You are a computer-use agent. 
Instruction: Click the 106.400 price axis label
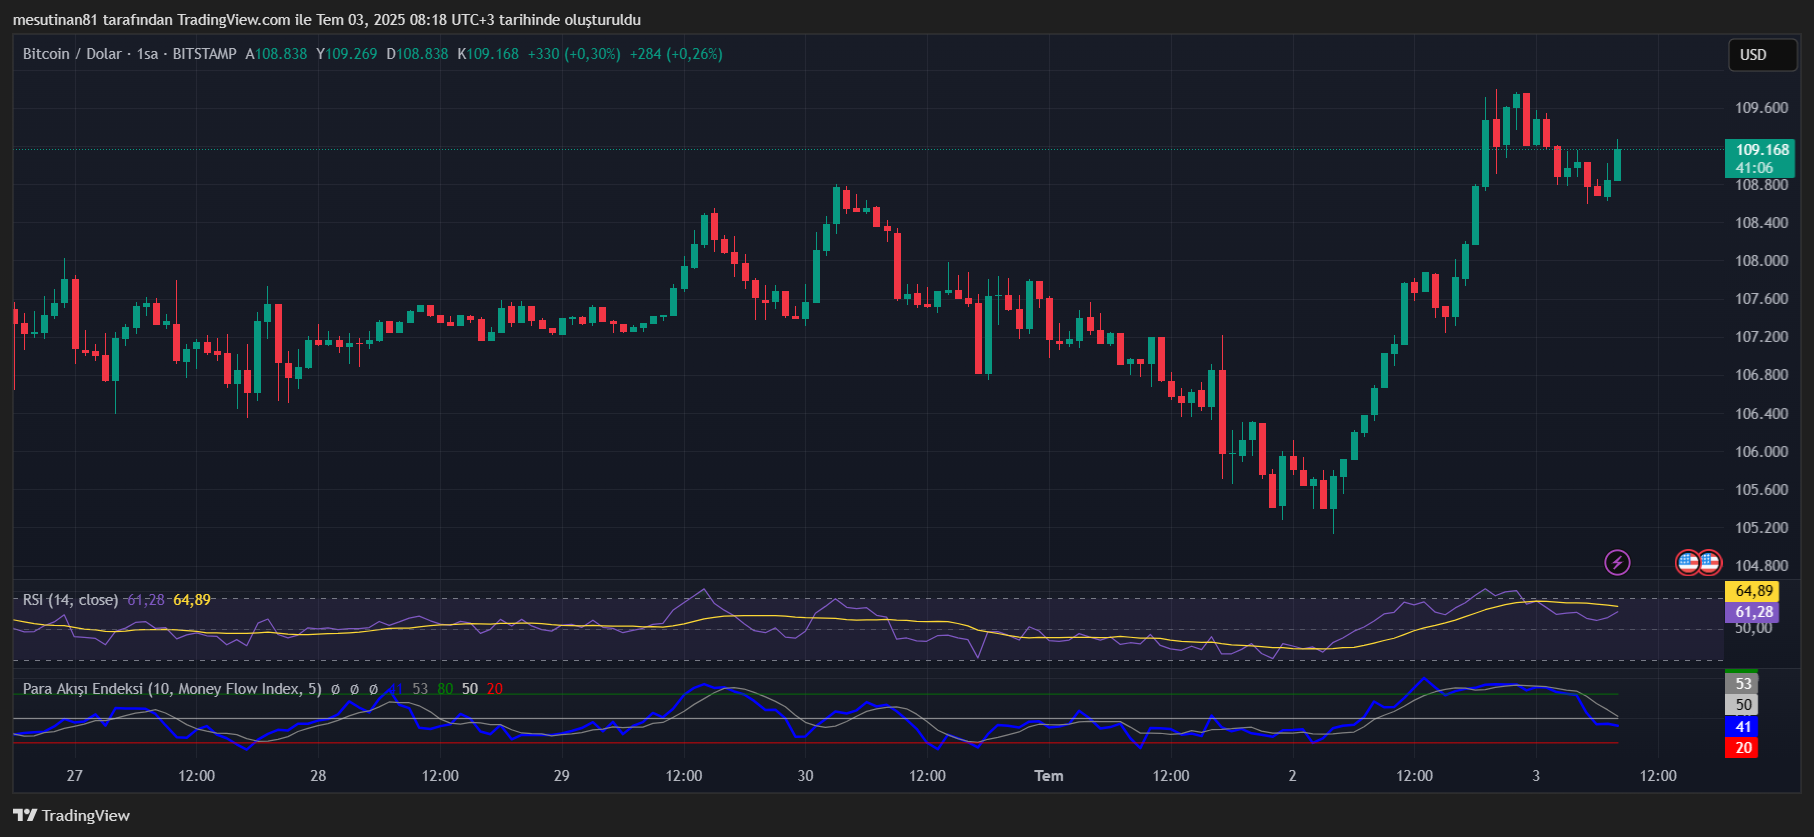click(1762, 414)
